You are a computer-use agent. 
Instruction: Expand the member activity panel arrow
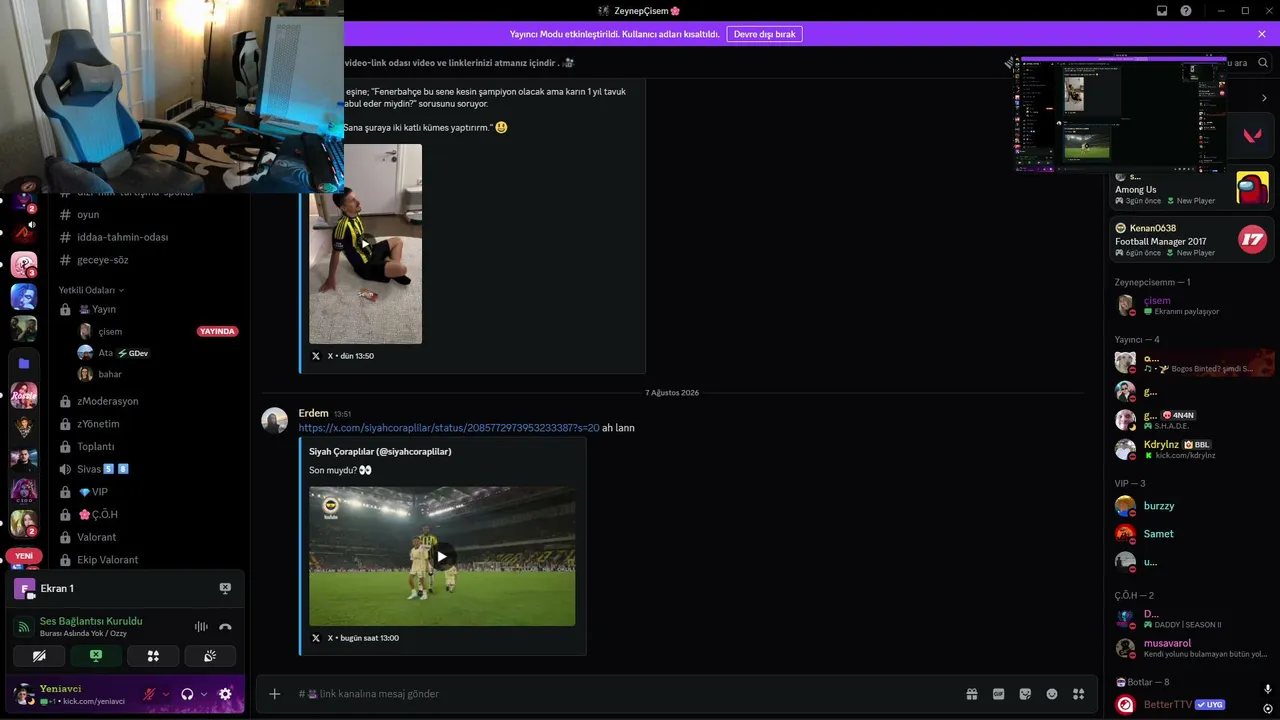pos(1264,98)
